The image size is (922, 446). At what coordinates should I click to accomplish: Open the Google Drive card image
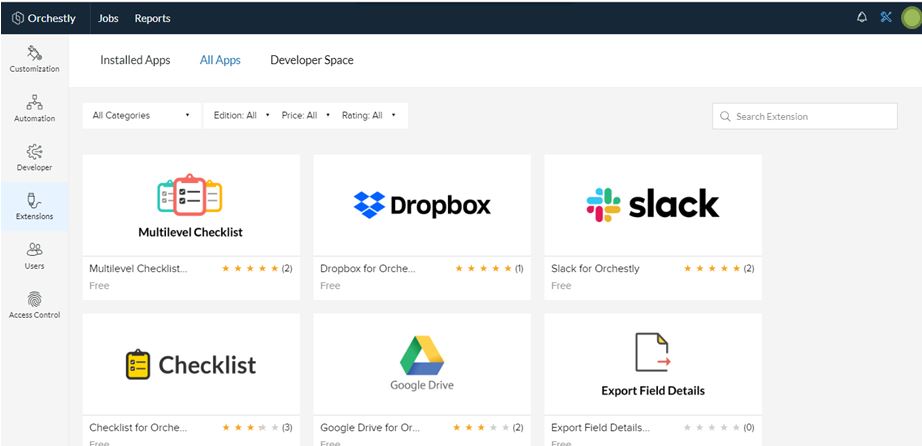[422, 364]
